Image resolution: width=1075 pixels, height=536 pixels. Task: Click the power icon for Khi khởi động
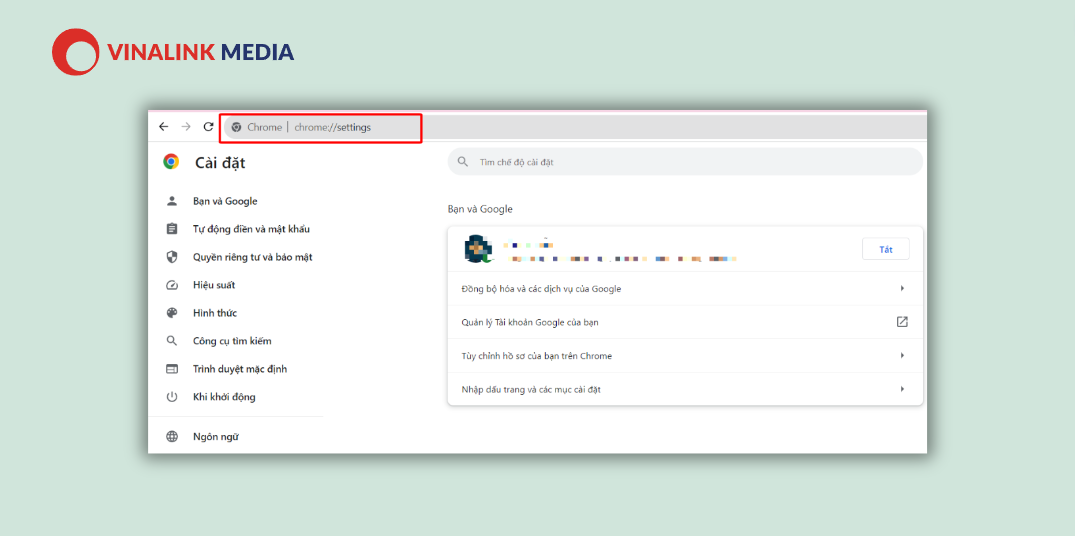pyautogui.click(x=172, y=397)
